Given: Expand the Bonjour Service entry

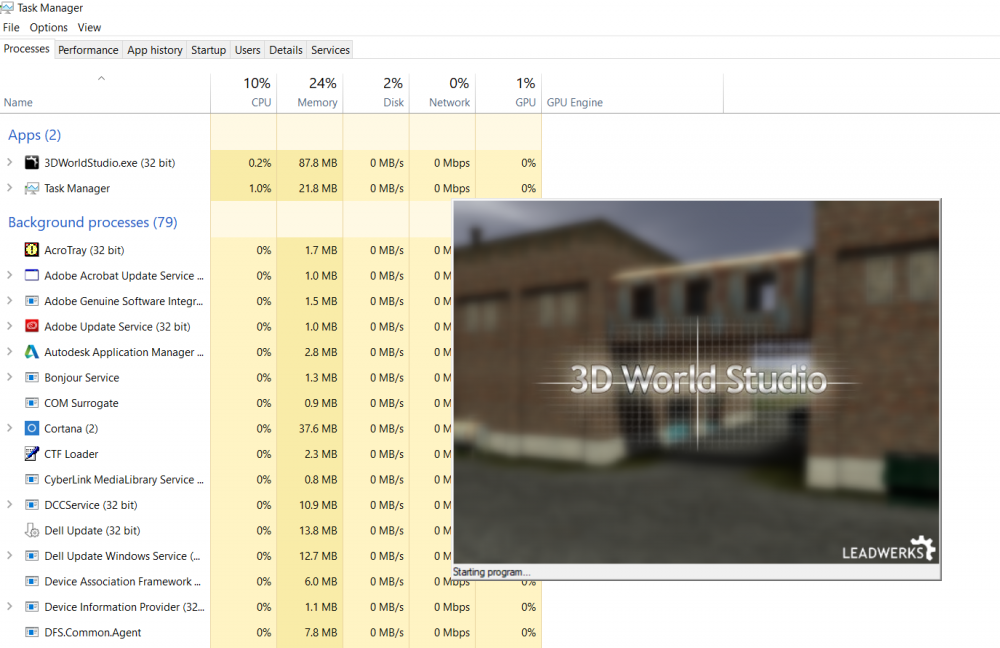Looking at the screenshot, I should pyautogui.click(x=10, y=377).
